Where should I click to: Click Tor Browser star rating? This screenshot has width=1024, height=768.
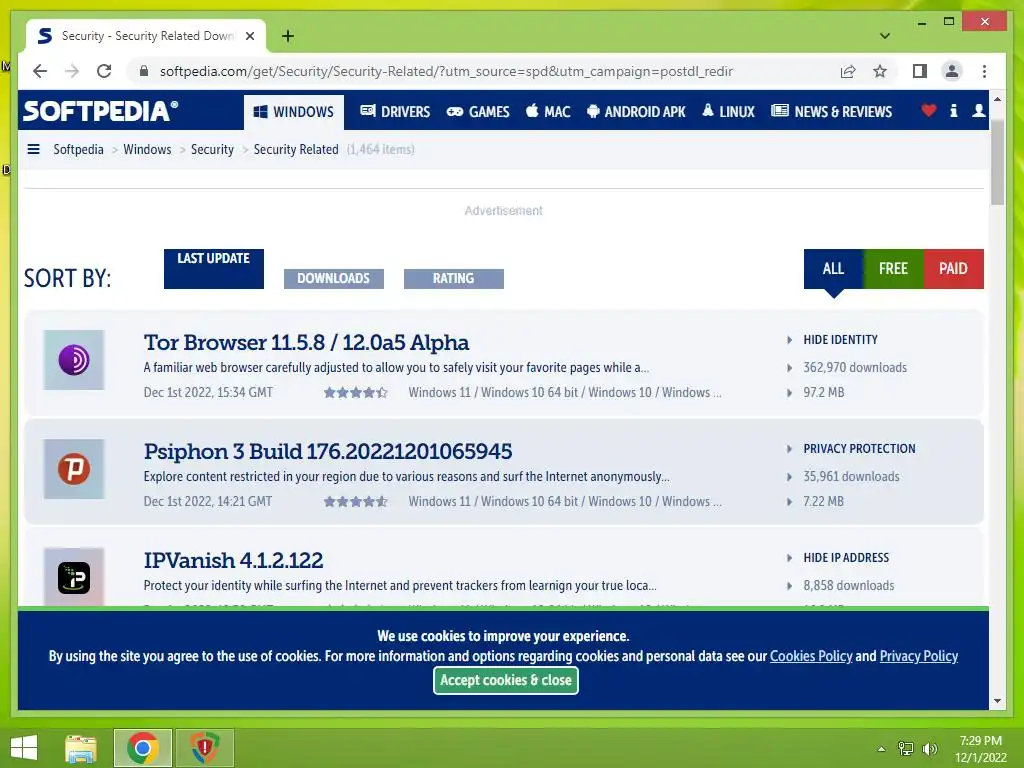[356, 392]
